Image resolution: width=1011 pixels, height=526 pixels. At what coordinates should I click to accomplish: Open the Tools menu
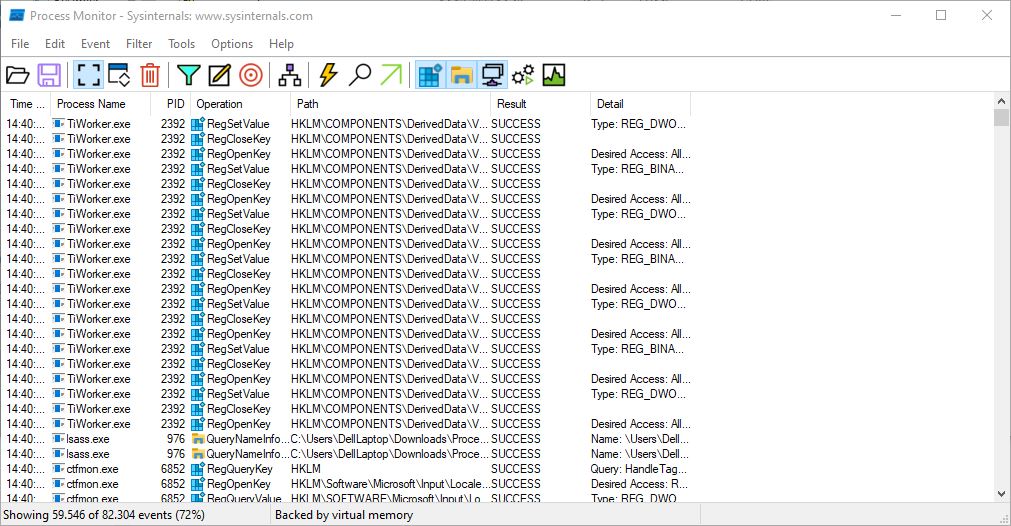181,44
